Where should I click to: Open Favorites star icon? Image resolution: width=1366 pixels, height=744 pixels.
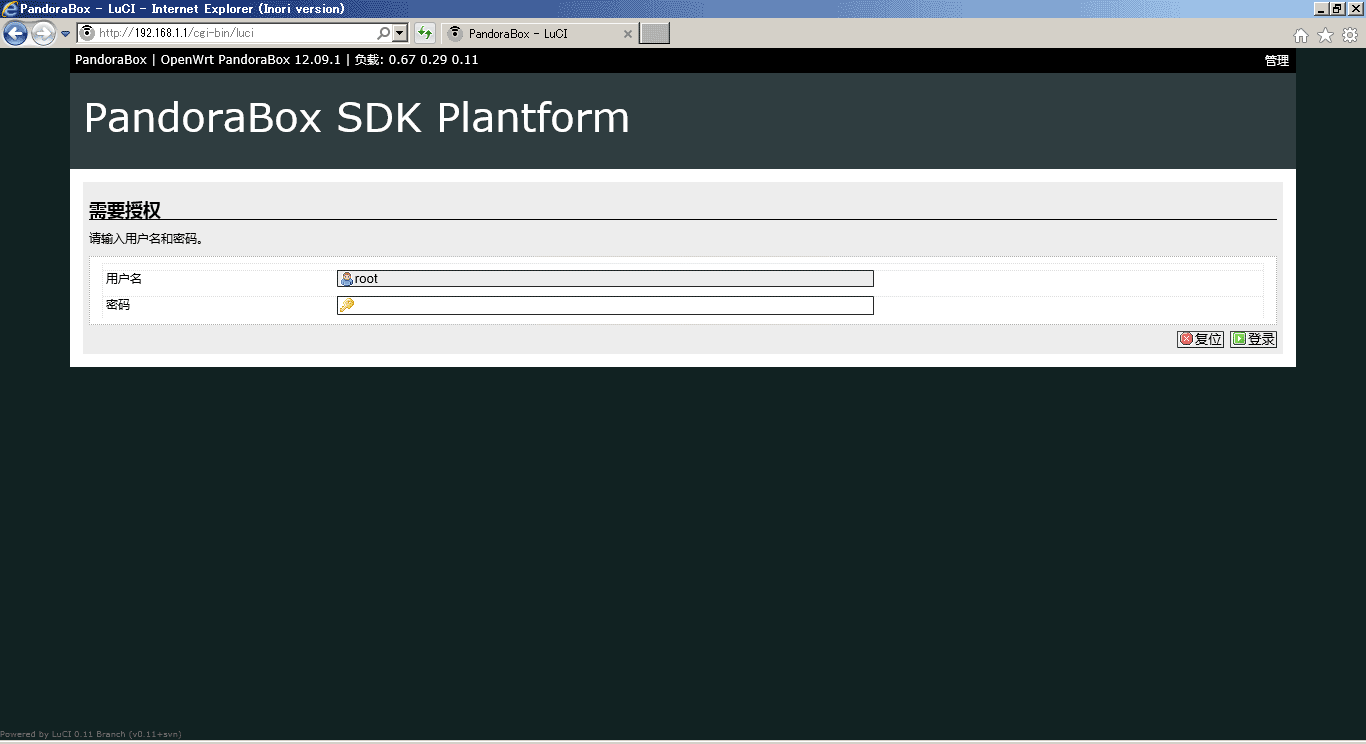(1325, 35)
